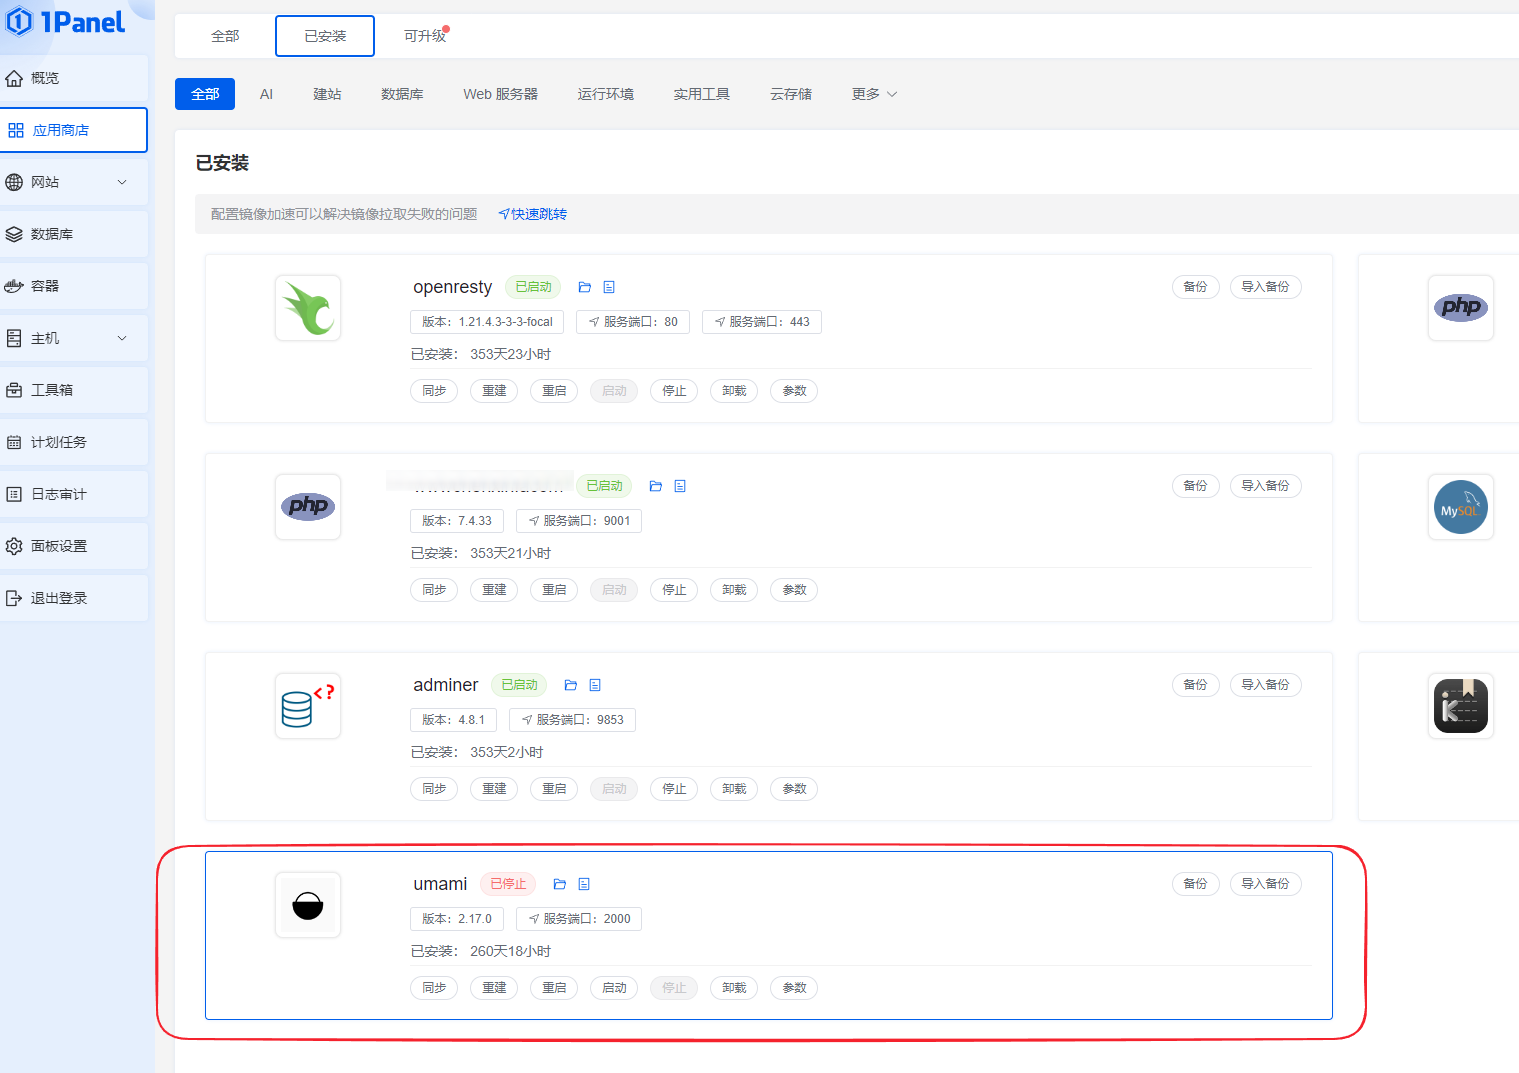Filter apps by 运行环境 category

click(605, 94)
